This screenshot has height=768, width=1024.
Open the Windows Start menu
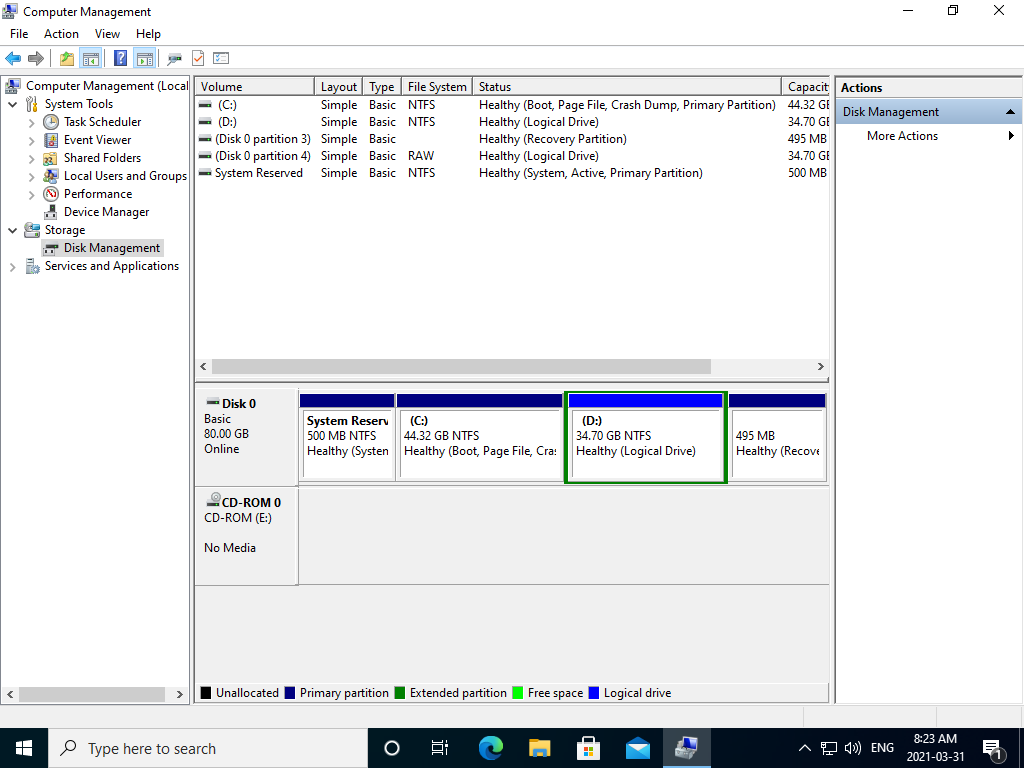click(24, 748)
